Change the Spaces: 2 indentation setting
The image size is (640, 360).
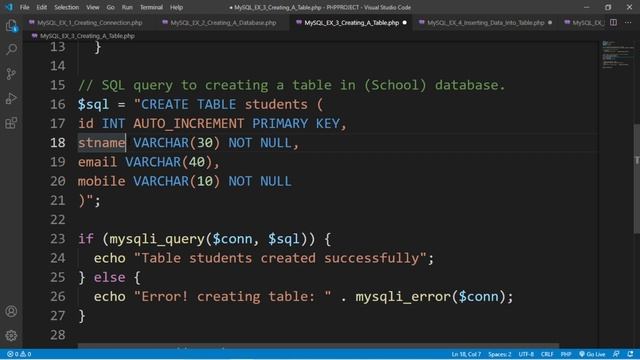point(500,354)
